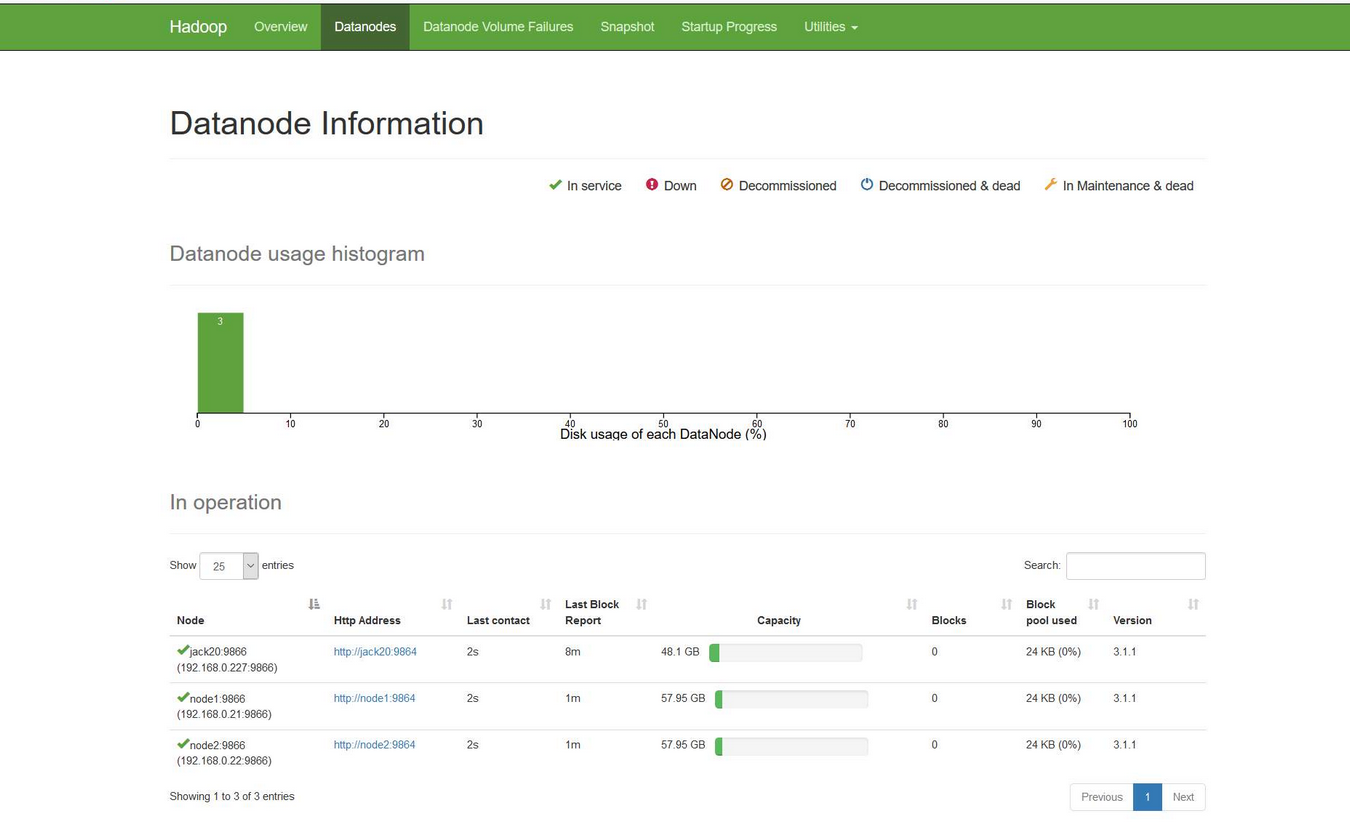Image resolution: width=1350 pixels, height=827 pixels.
Task: Click the Hadoop brand link
Action: 198,27
